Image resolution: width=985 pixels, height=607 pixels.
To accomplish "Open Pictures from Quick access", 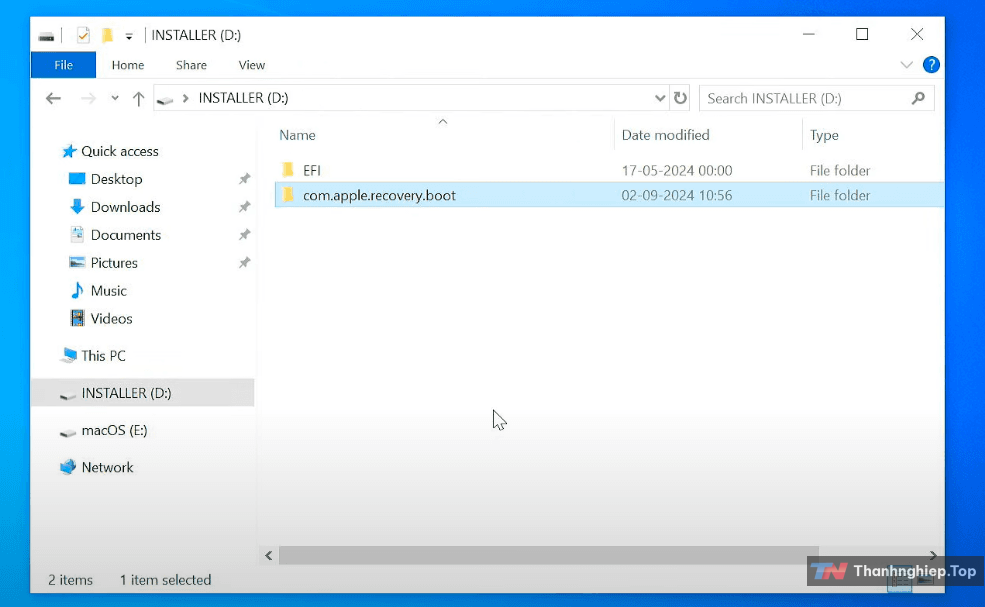I will click(114, 263).
